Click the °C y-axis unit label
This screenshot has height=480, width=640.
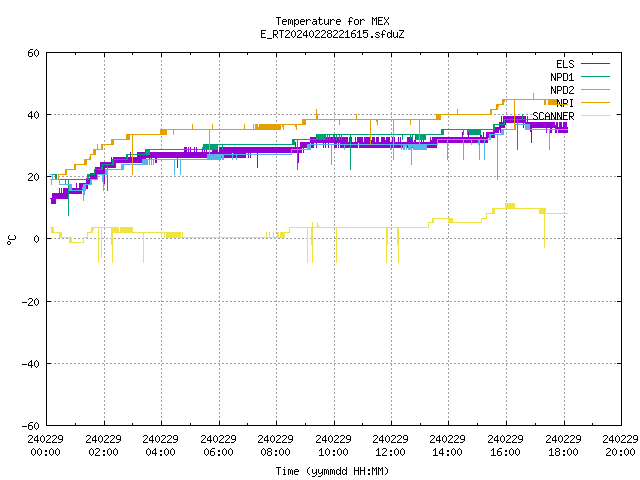[11, 240]
